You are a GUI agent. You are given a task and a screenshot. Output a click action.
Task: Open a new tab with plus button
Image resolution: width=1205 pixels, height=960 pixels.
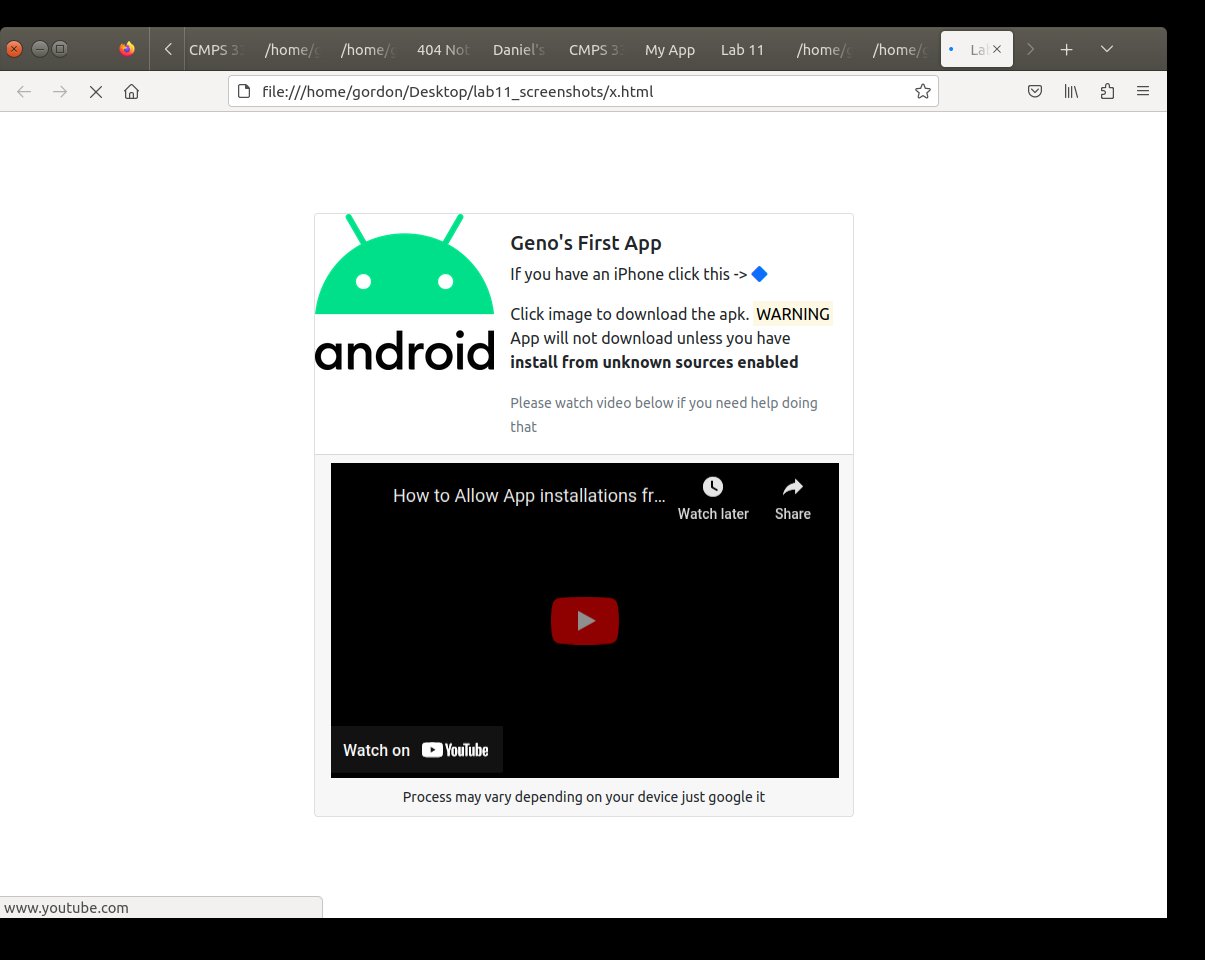pyautogui.click(x=1067, y=49)
